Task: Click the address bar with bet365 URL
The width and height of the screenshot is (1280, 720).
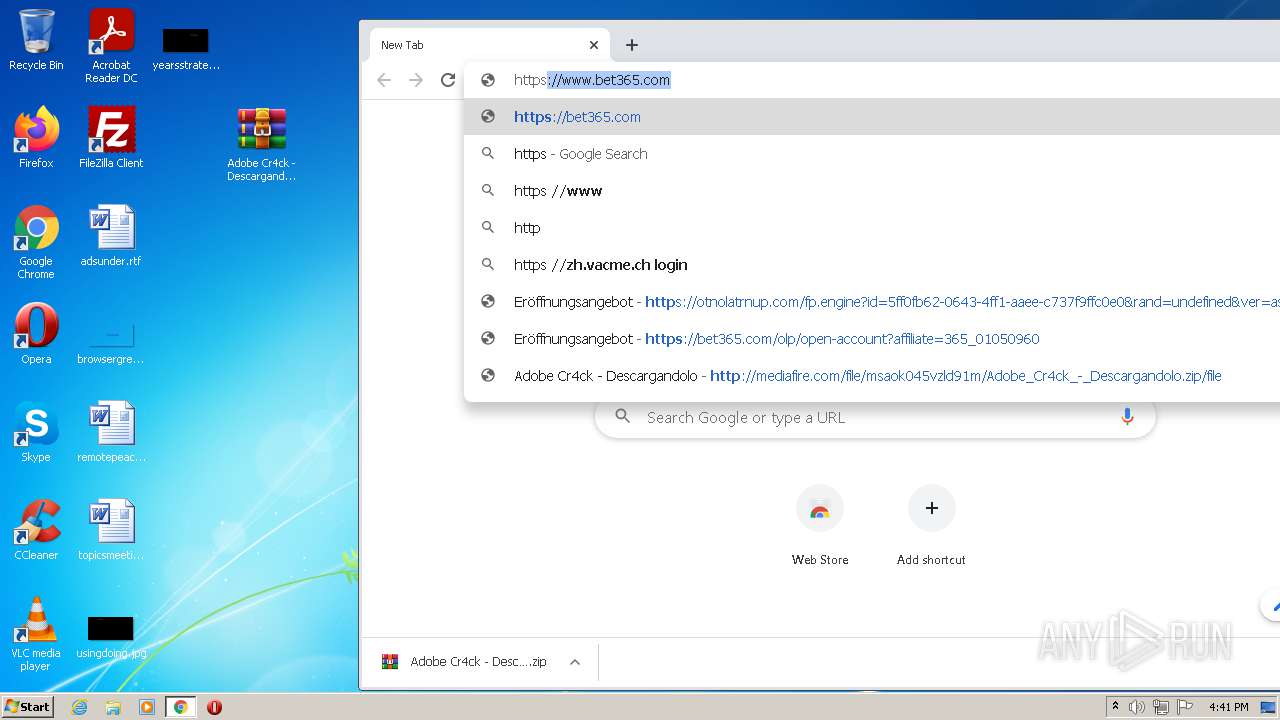Action: click(872, 80)
